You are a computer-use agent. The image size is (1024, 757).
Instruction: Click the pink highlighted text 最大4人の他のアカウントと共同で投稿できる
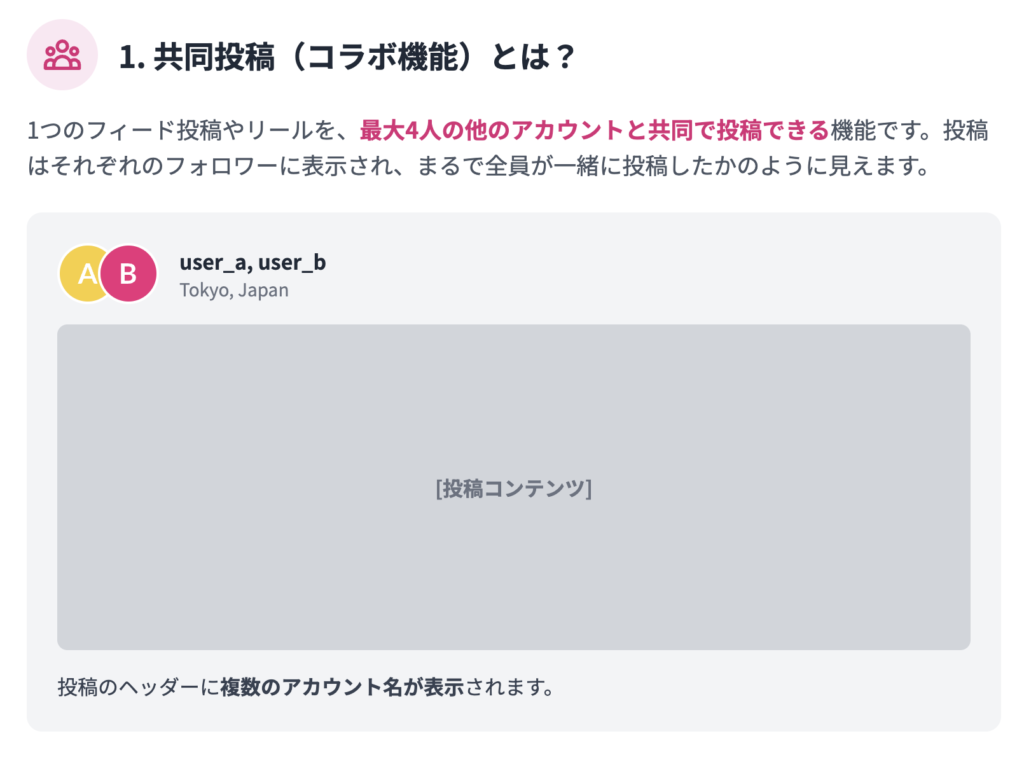(594, 131)
